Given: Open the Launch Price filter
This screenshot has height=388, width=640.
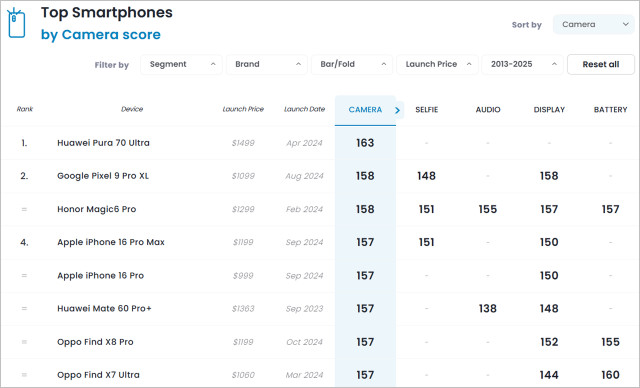Looking at the screenshot, I should (x=437, y=64).
